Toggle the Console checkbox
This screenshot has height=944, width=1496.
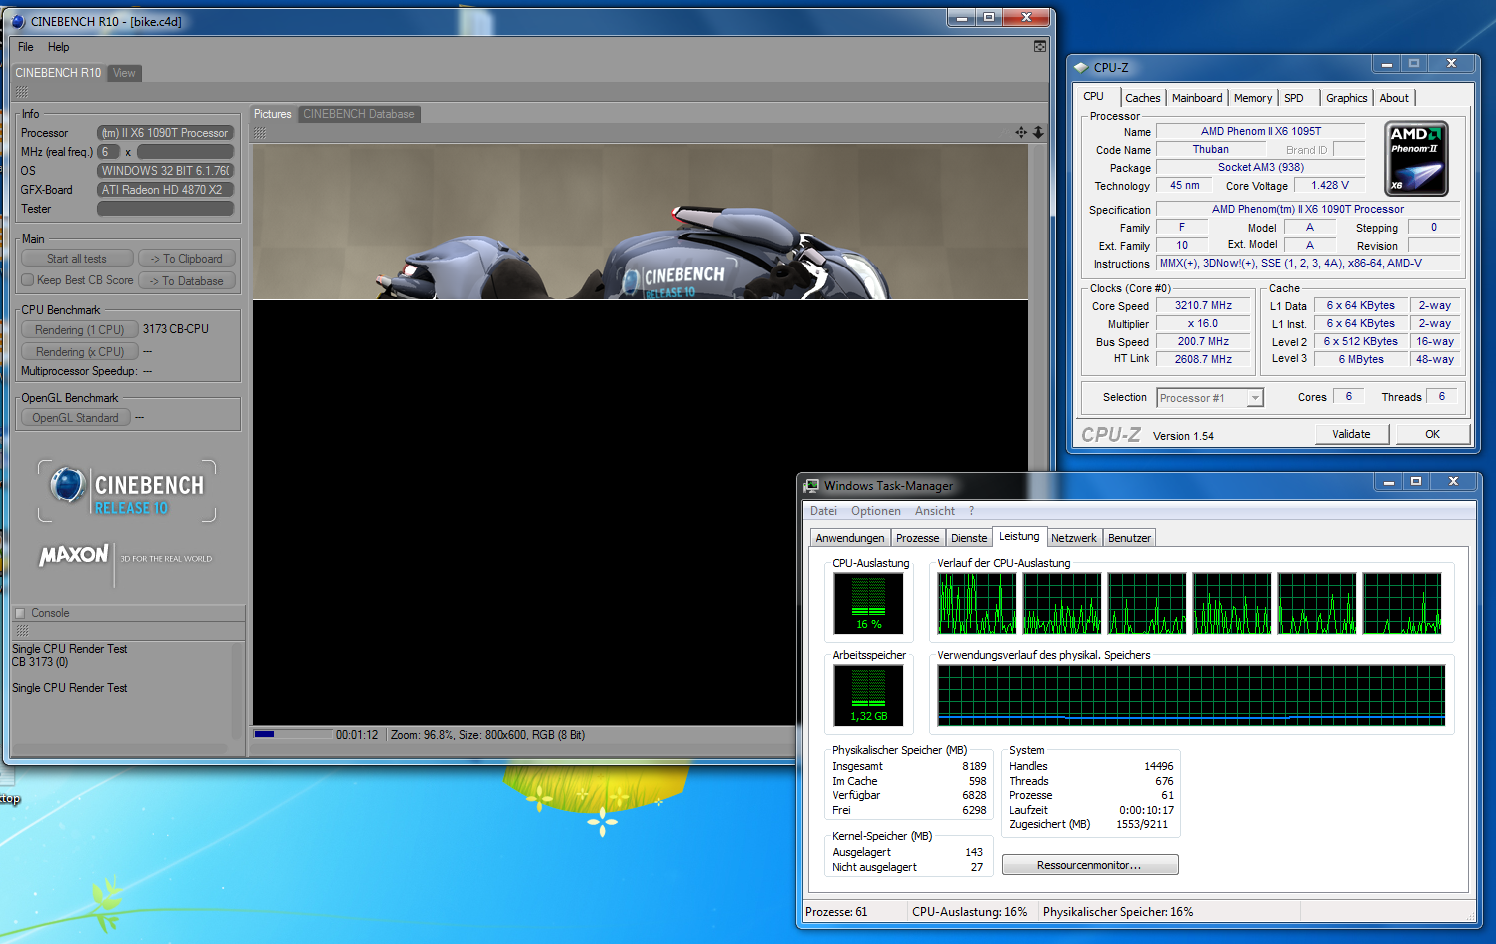[x=20, y=613]
